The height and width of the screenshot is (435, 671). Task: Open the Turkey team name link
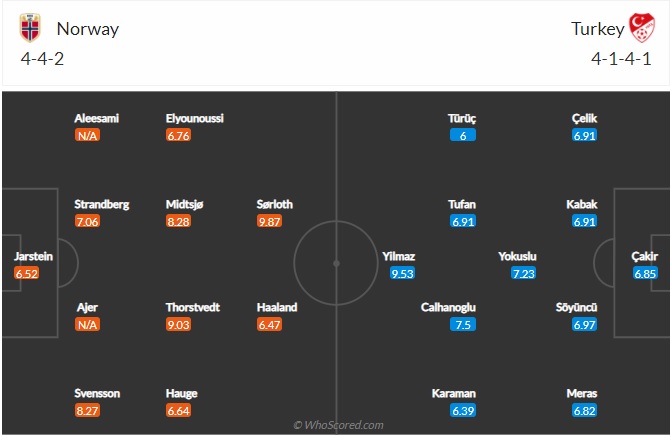click(x=598, y=29)
